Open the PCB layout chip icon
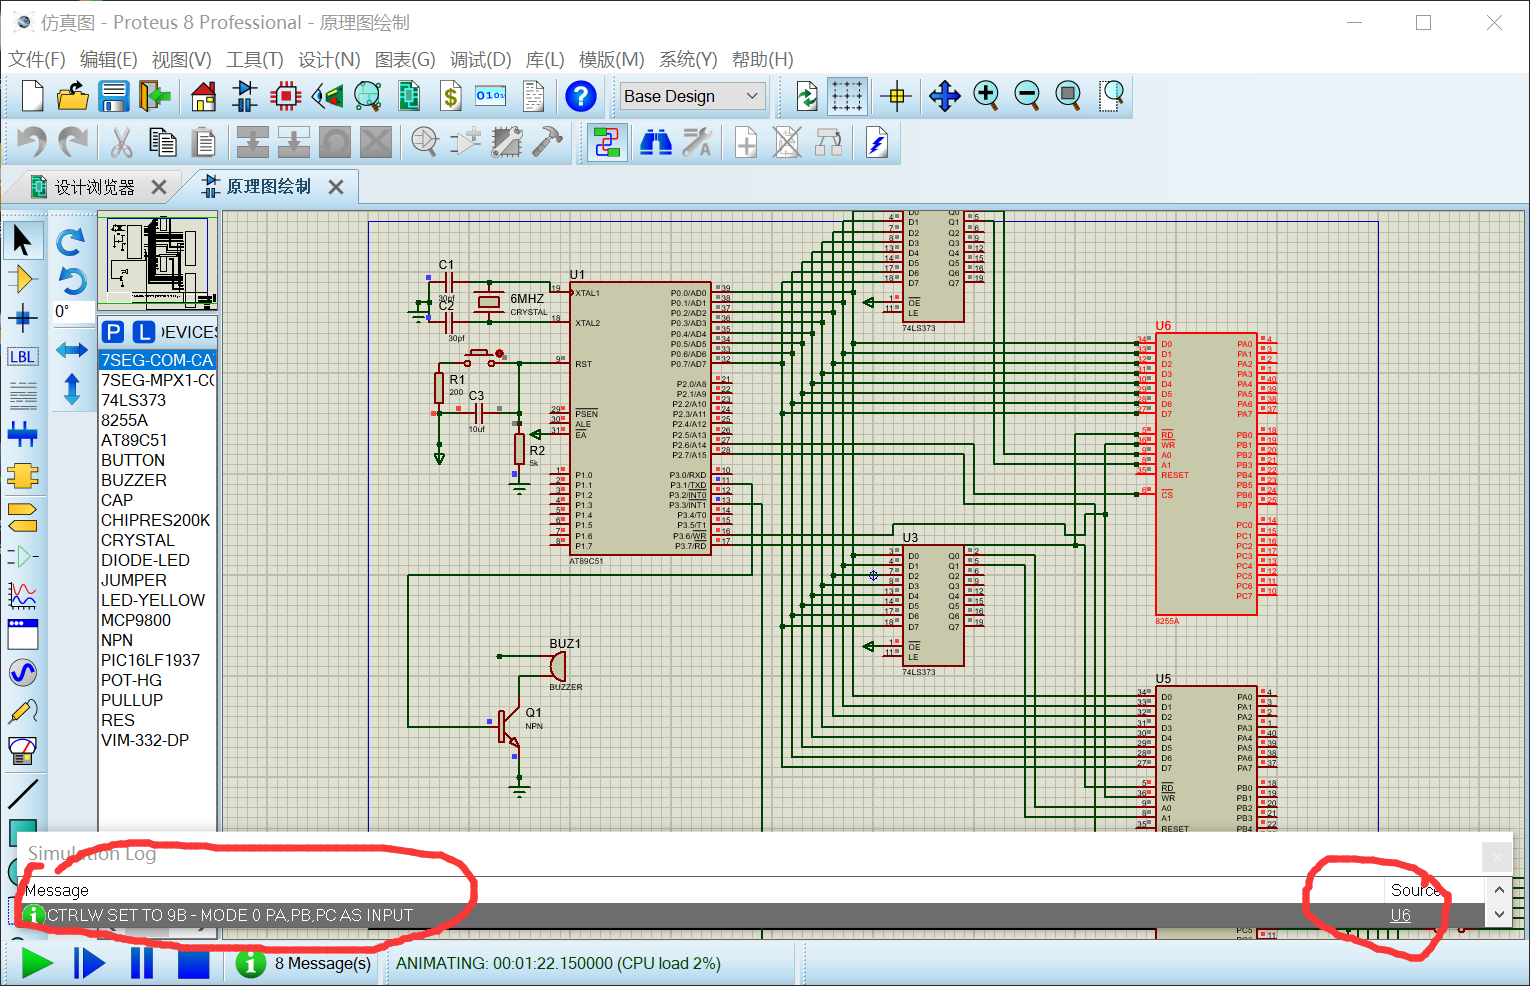 pos(286,96)
